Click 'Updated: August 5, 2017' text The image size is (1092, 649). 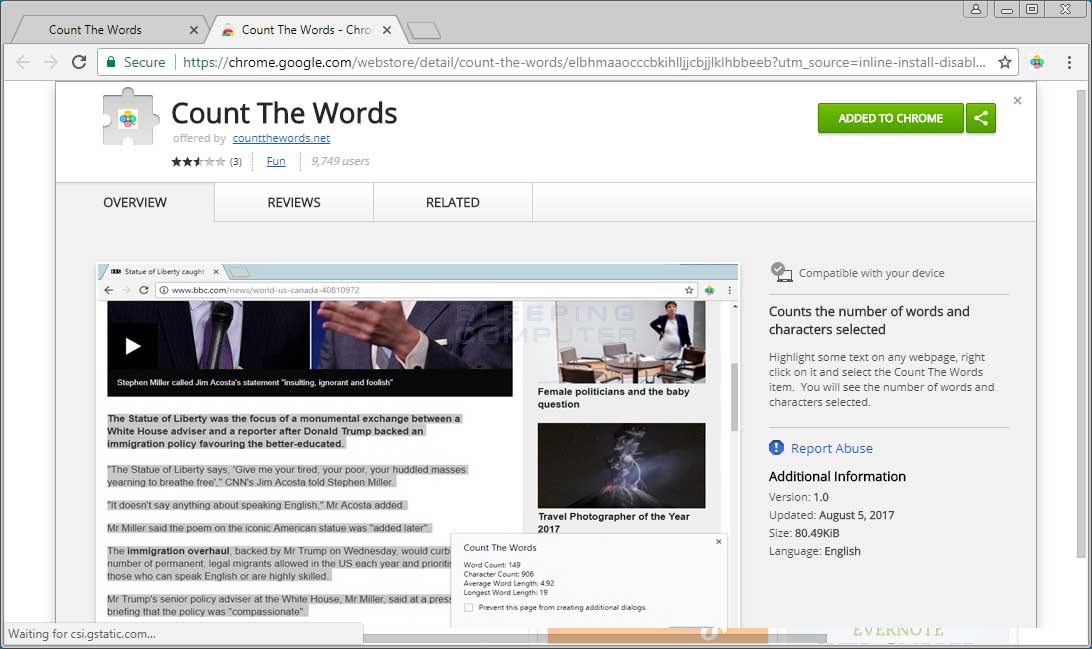[x=832, y=515]
